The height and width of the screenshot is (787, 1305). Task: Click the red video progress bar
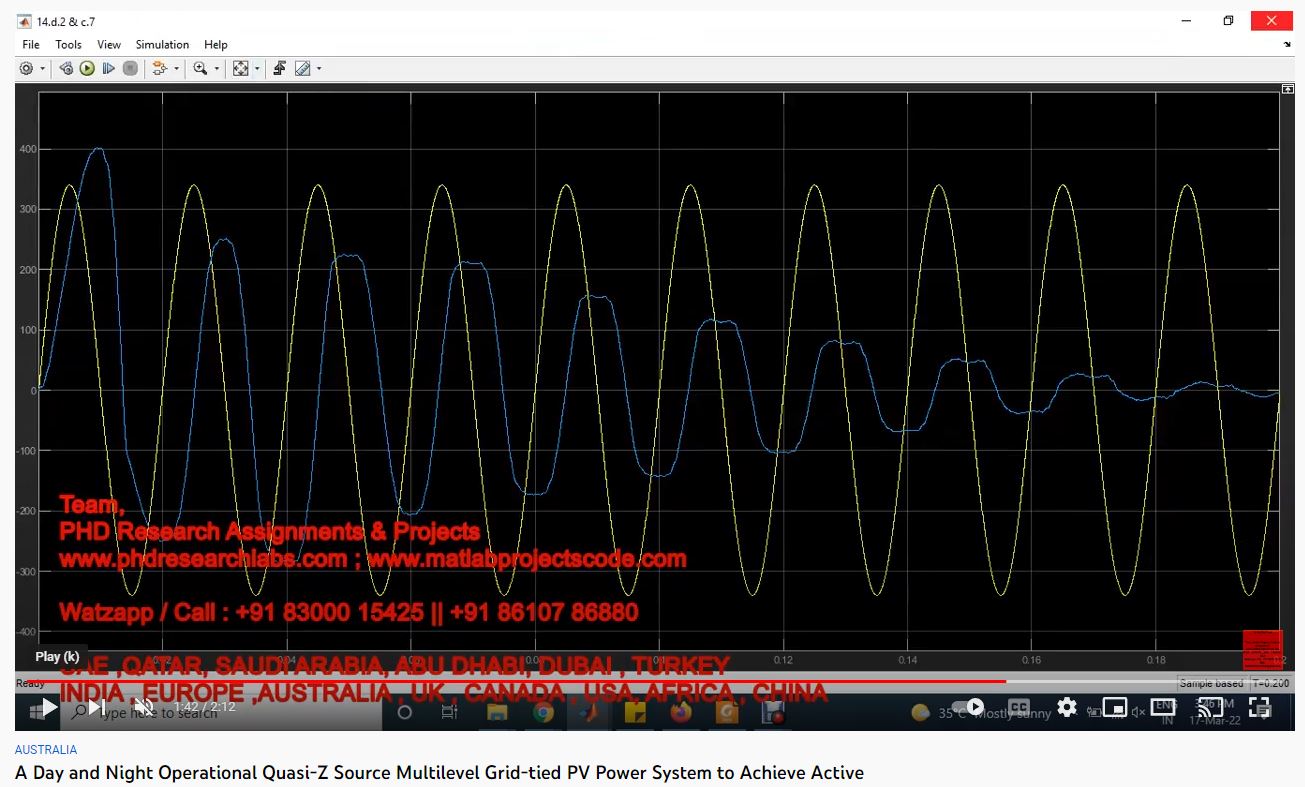click(500, 681)
